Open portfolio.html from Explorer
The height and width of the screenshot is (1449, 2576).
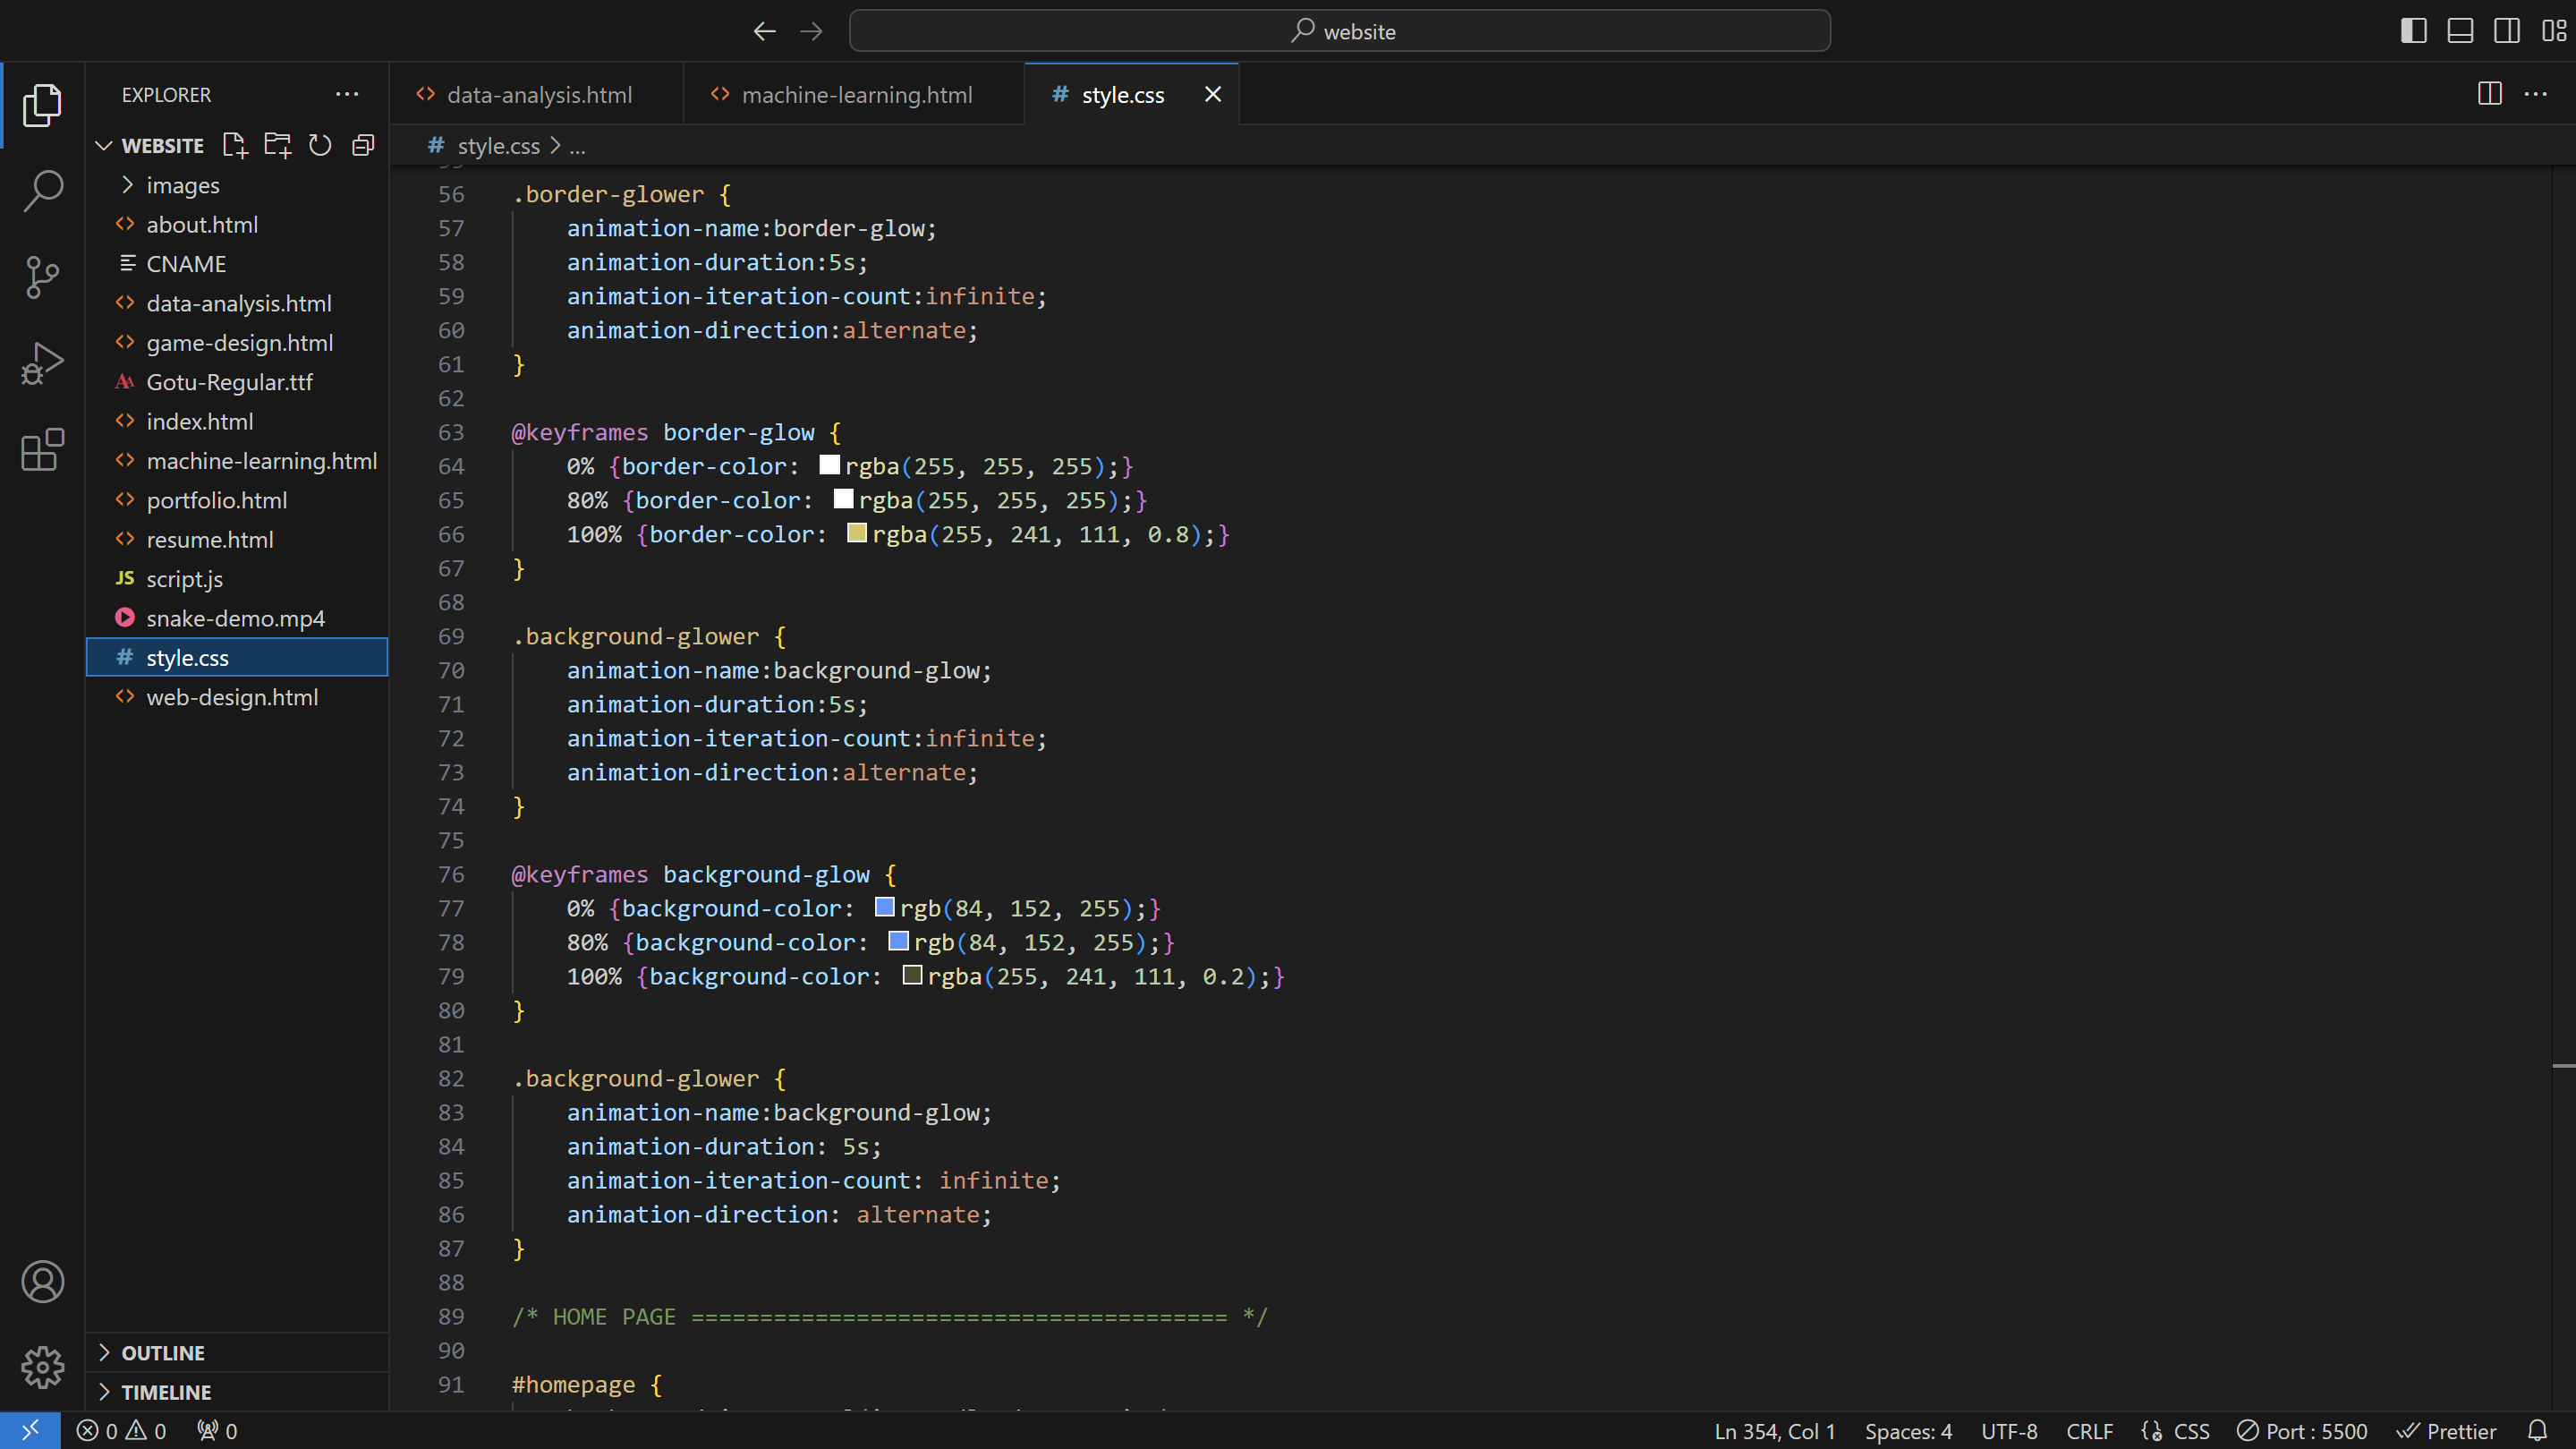click(237, 500)
